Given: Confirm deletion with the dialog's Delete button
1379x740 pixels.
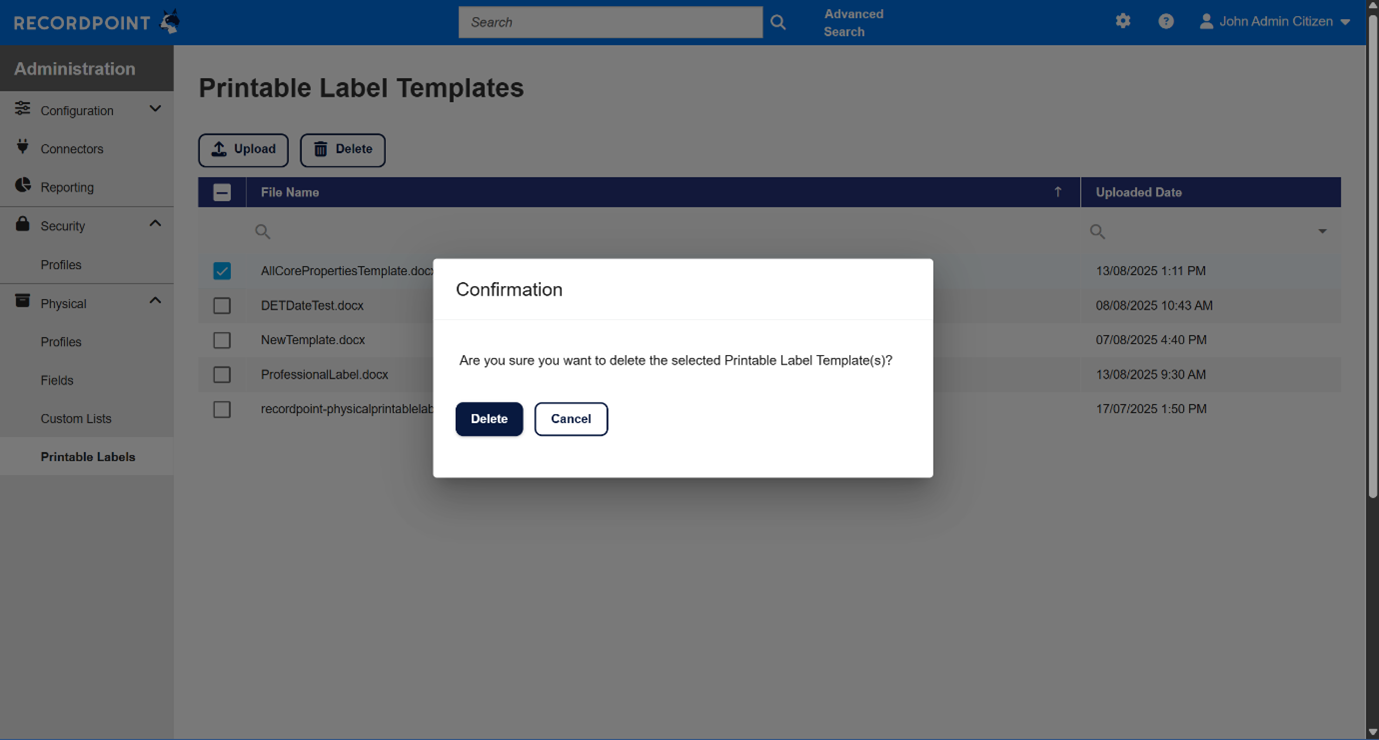Looking at the screenshot, I should [x=489, y=419].
